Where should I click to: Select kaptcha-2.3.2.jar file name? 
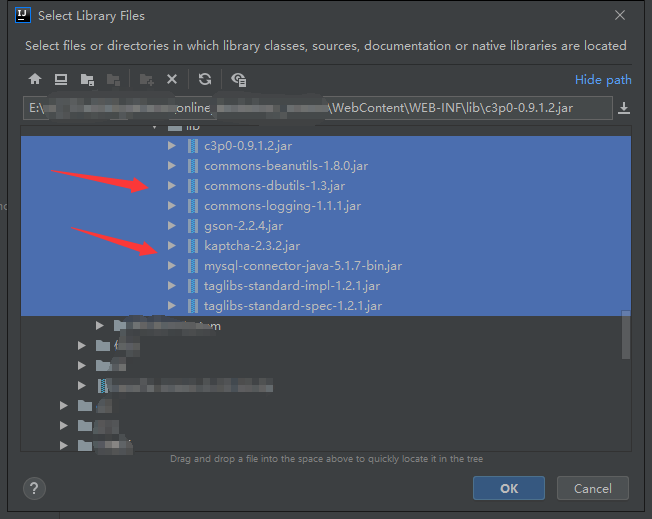point(252,246)
